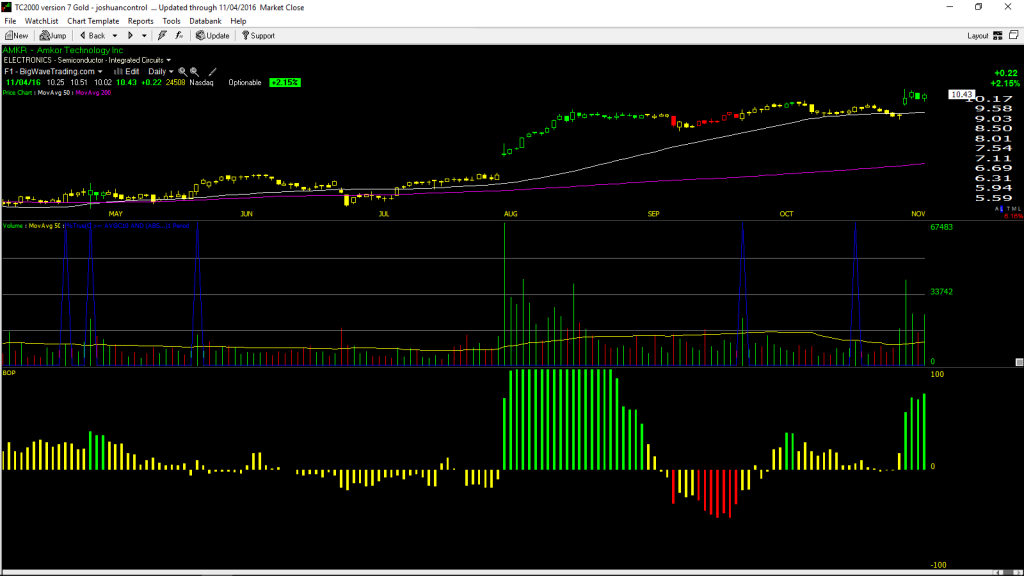Screen dimensions: 1024x576
Task: Click the Support toolbar button
Action: point(259,36)
